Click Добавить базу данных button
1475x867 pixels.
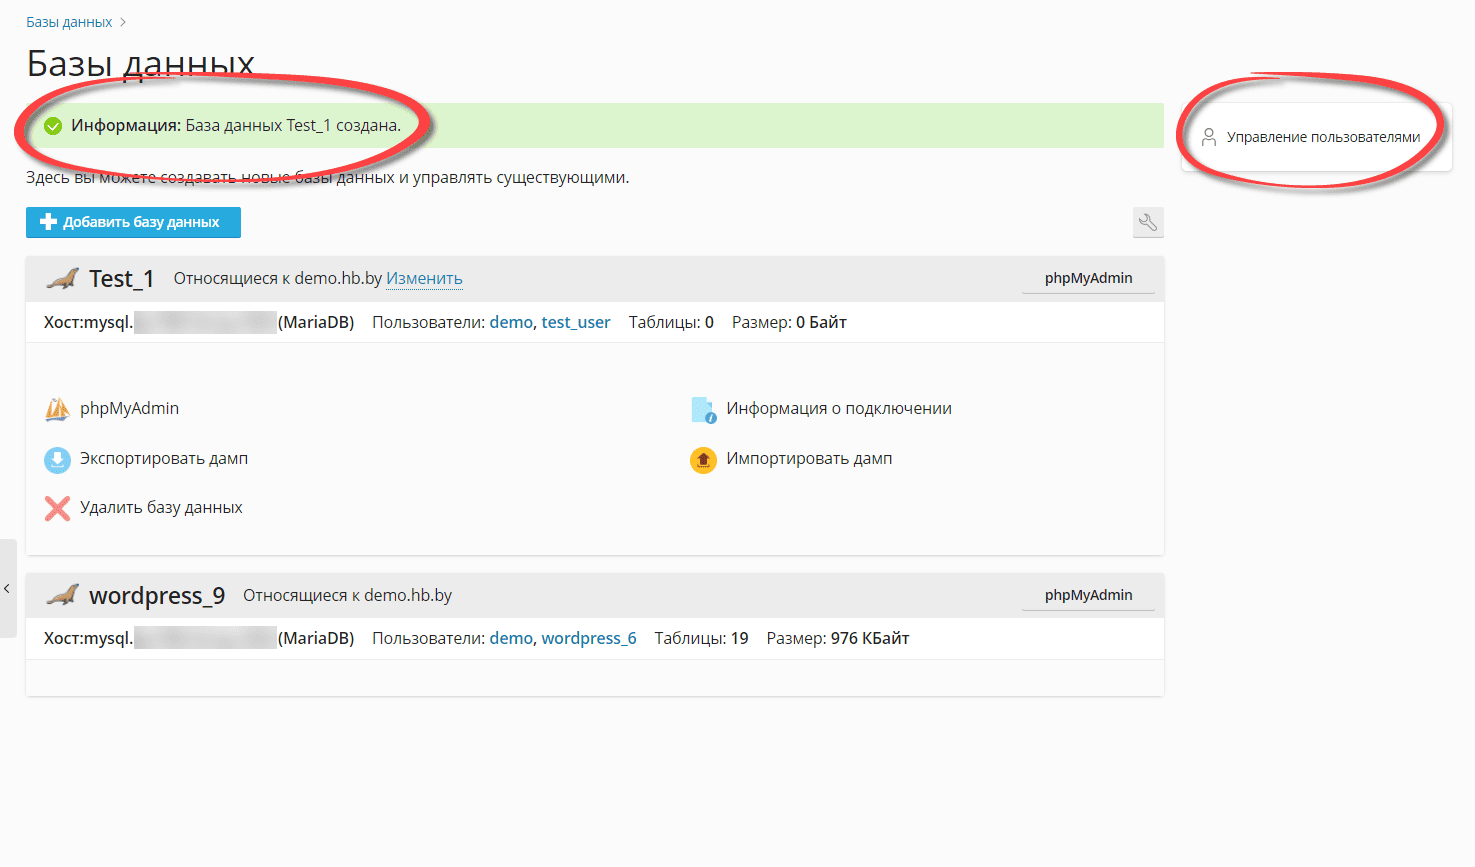[133, 222]
